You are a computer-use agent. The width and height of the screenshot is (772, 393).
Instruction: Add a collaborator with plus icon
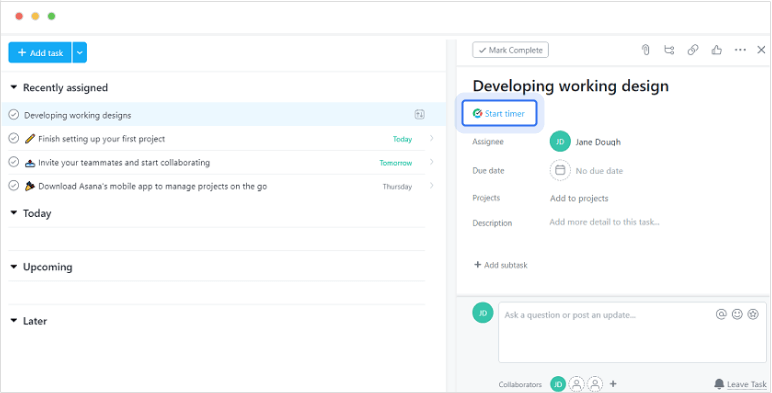tap(613, 384)
